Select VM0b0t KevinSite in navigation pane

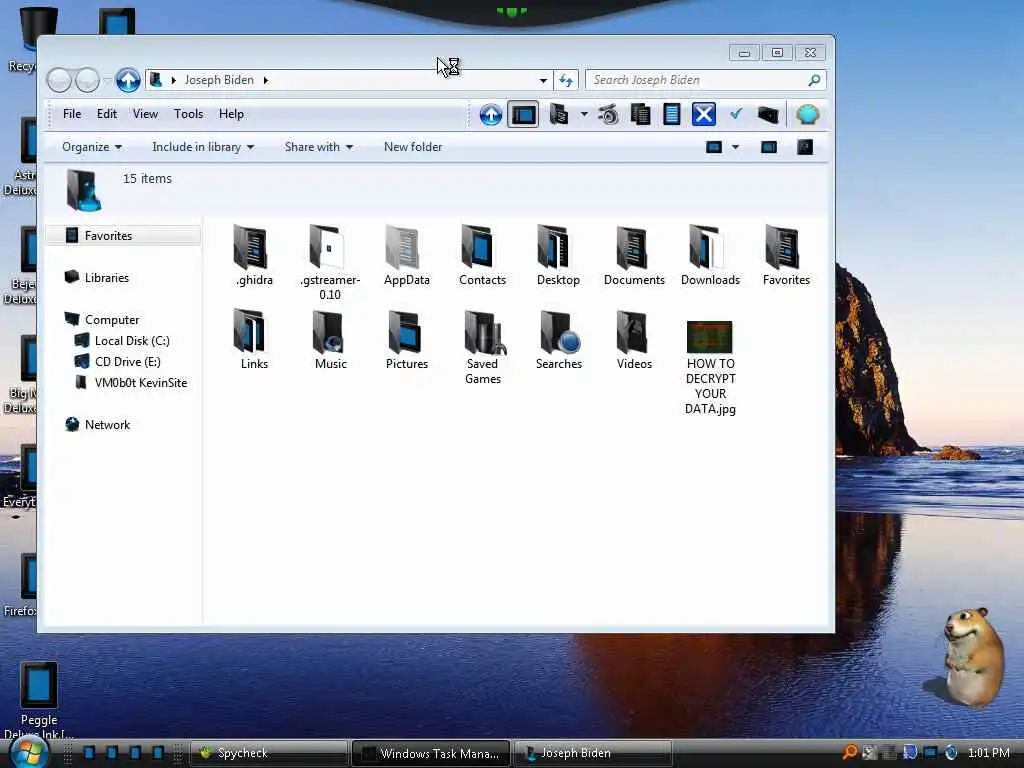pyautogui.click(x=140, y=382)
